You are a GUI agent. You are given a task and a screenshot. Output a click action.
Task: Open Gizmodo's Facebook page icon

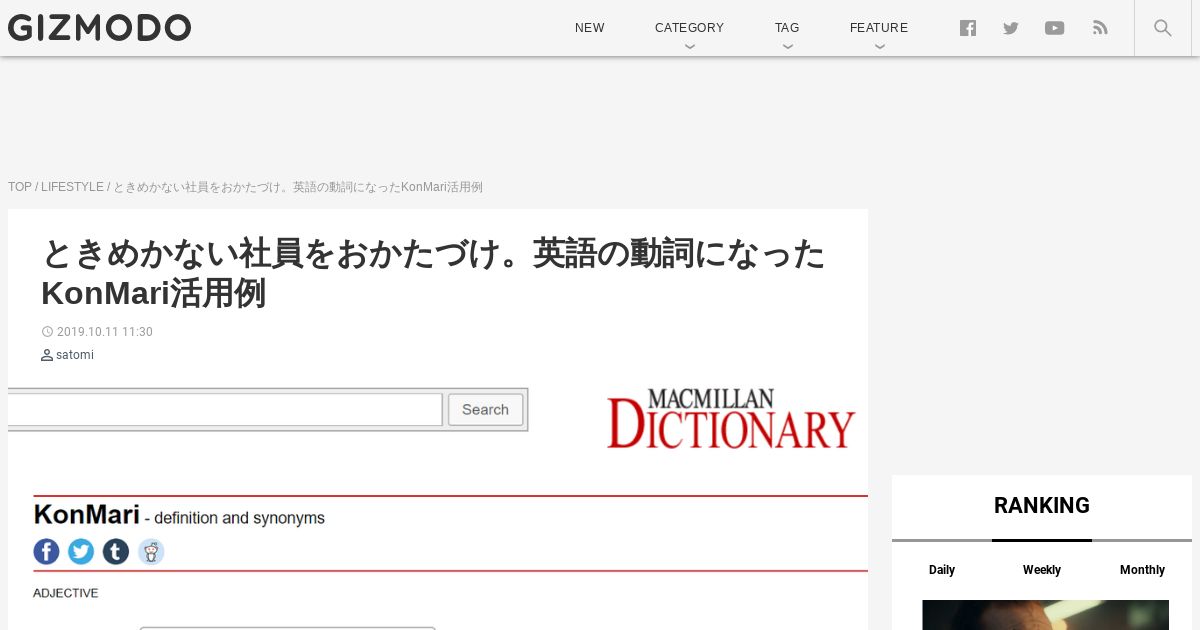point(968,28)
